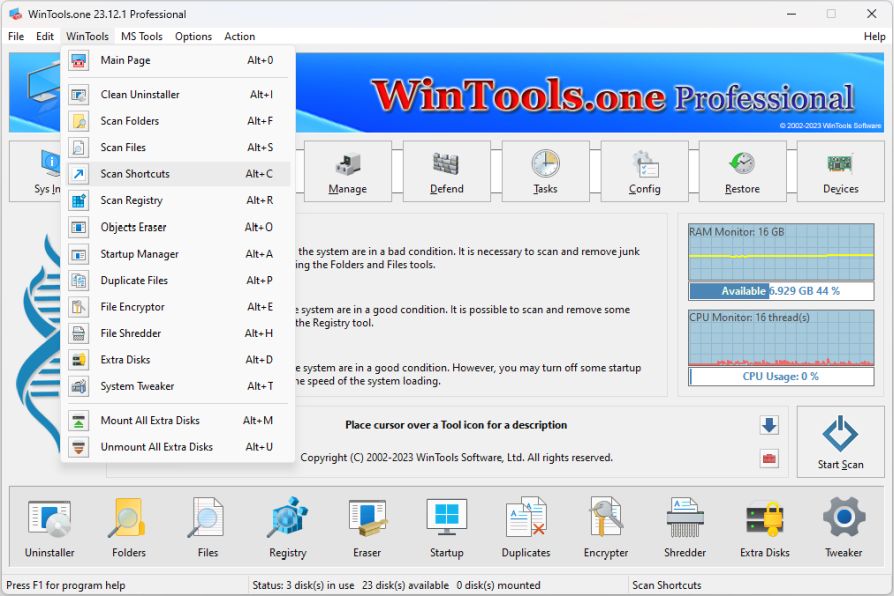Open the Startup manager tool
This screenshot has height=596, width=894.
[x=446, y=526]
